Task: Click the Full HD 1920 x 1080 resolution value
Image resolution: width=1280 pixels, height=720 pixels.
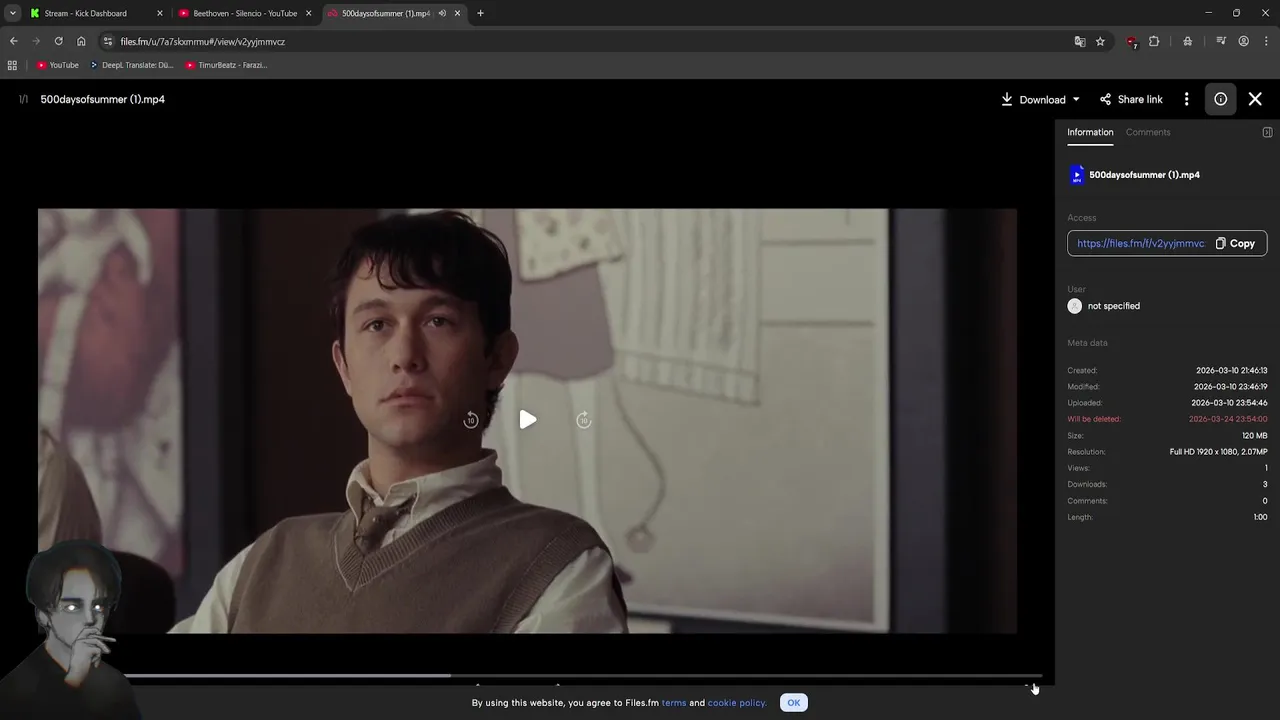Action: tap(1218, 452)
